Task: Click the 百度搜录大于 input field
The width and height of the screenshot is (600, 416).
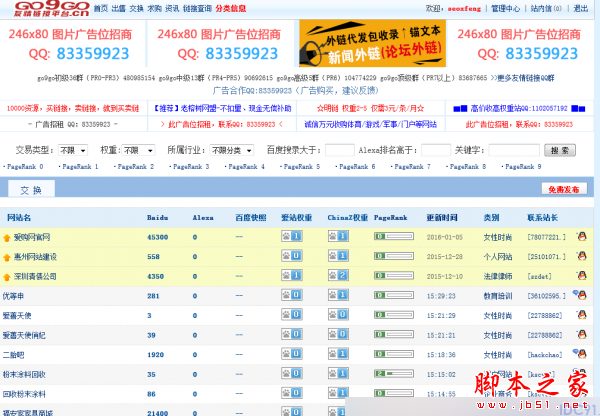Action: 340,150
